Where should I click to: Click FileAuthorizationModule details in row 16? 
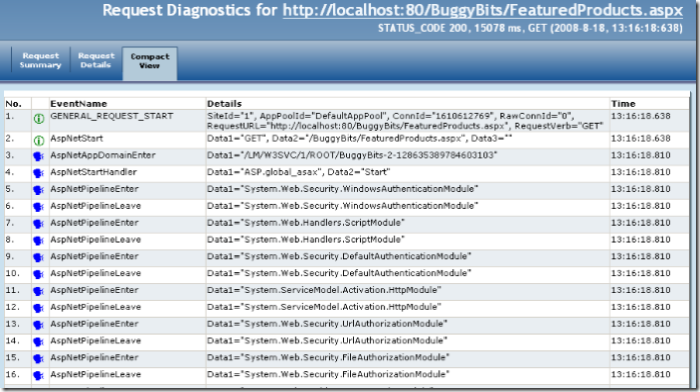328,374
